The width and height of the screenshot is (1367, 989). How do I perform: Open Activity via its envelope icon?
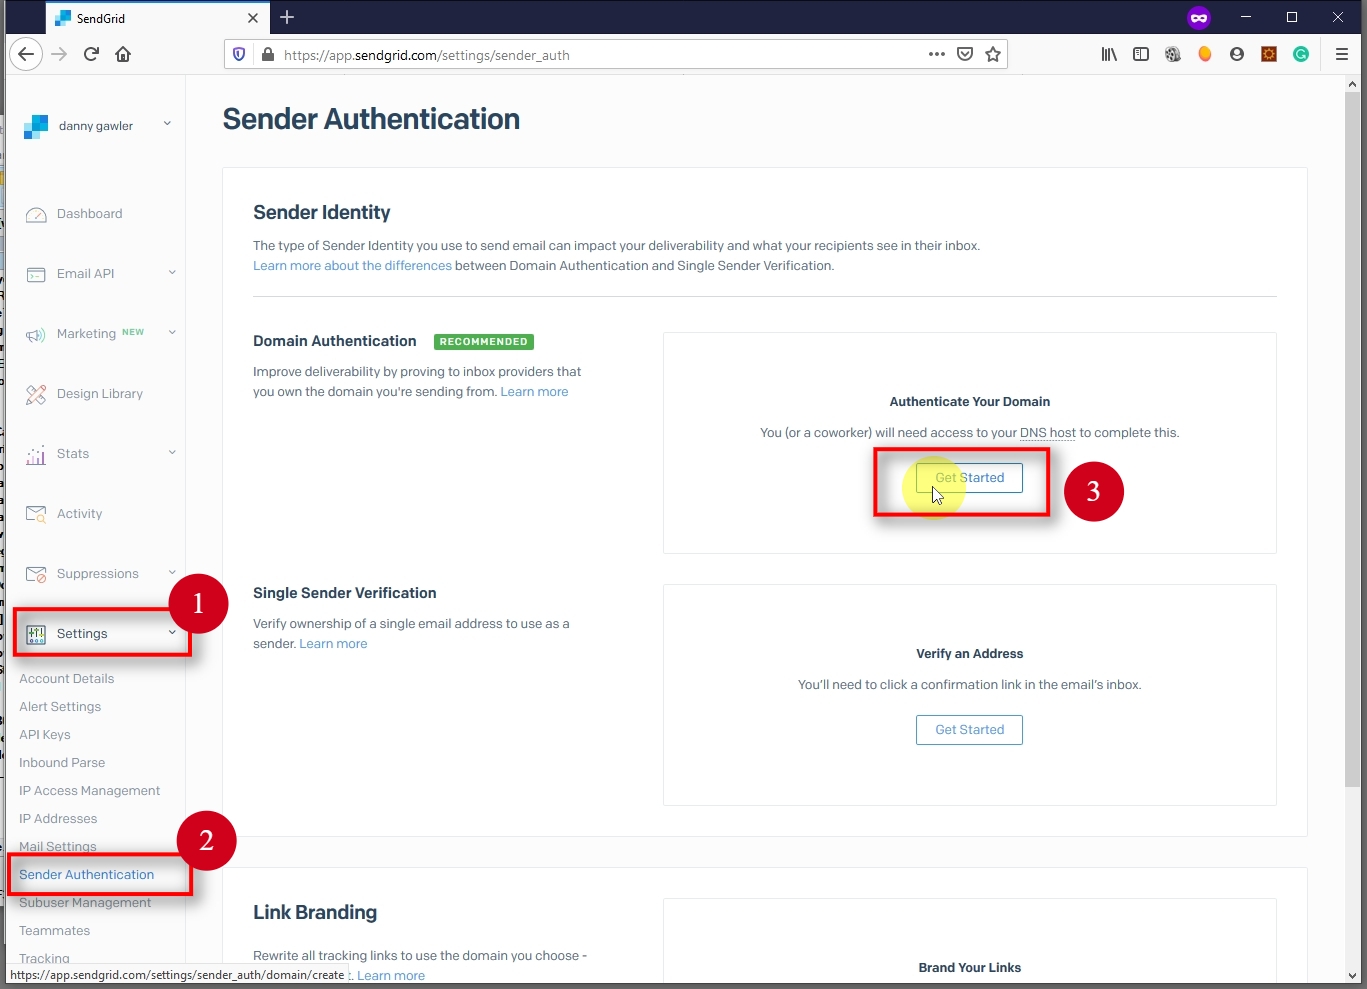pos(35,513)
